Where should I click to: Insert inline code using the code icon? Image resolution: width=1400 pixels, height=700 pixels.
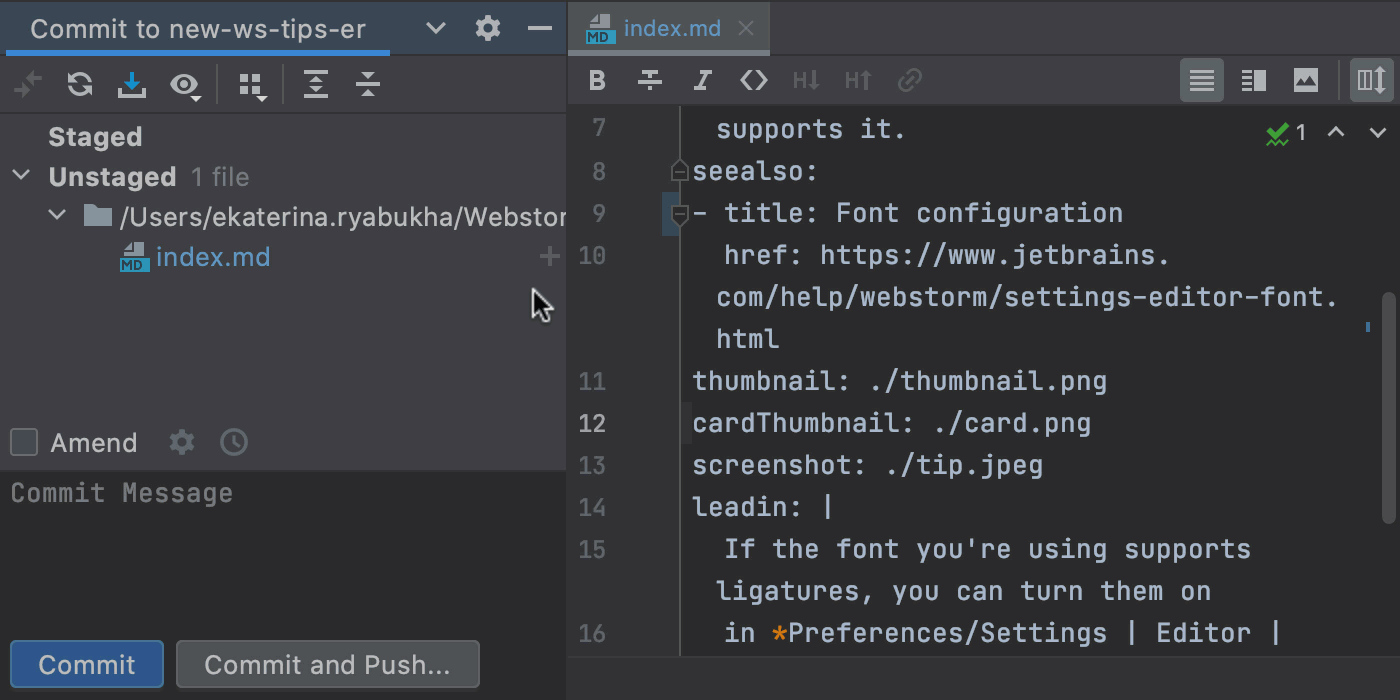[754, 80]
